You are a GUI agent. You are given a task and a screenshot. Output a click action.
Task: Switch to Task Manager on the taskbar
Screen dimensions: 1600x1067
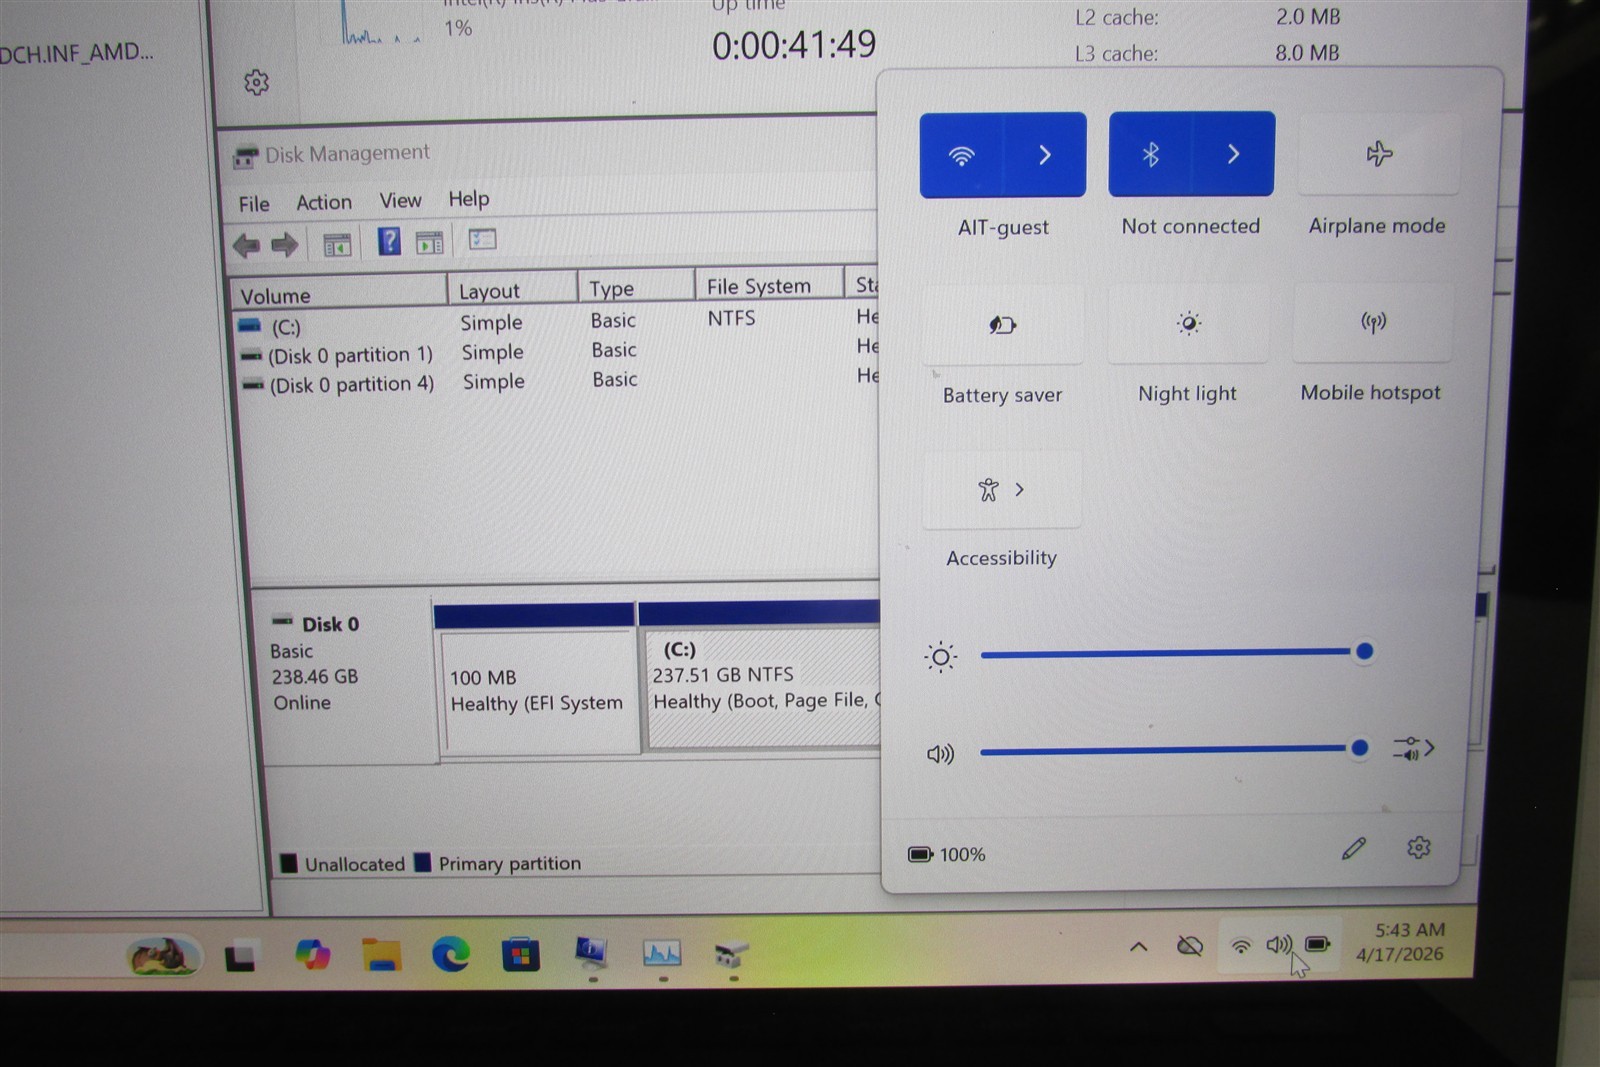pos(662,953)
